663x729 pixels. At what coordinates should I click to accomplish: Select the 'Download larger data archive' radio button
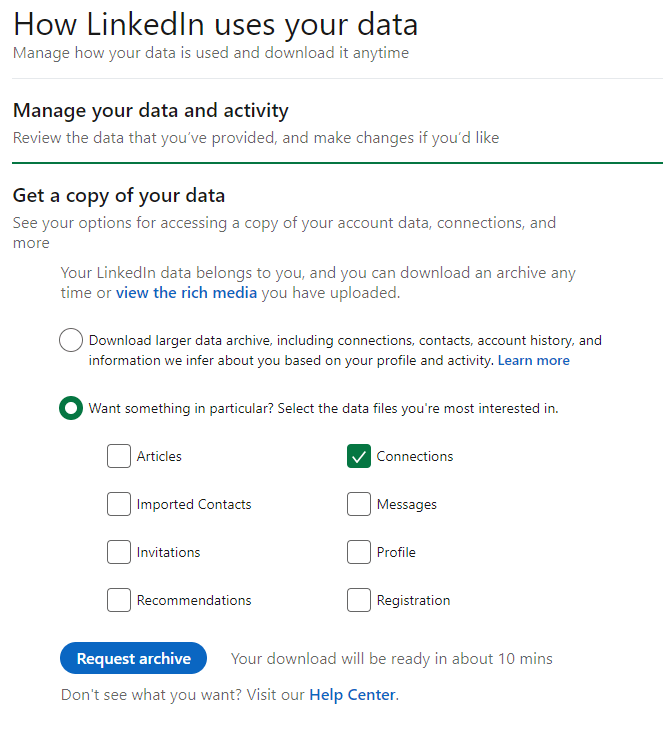point(71,340)
